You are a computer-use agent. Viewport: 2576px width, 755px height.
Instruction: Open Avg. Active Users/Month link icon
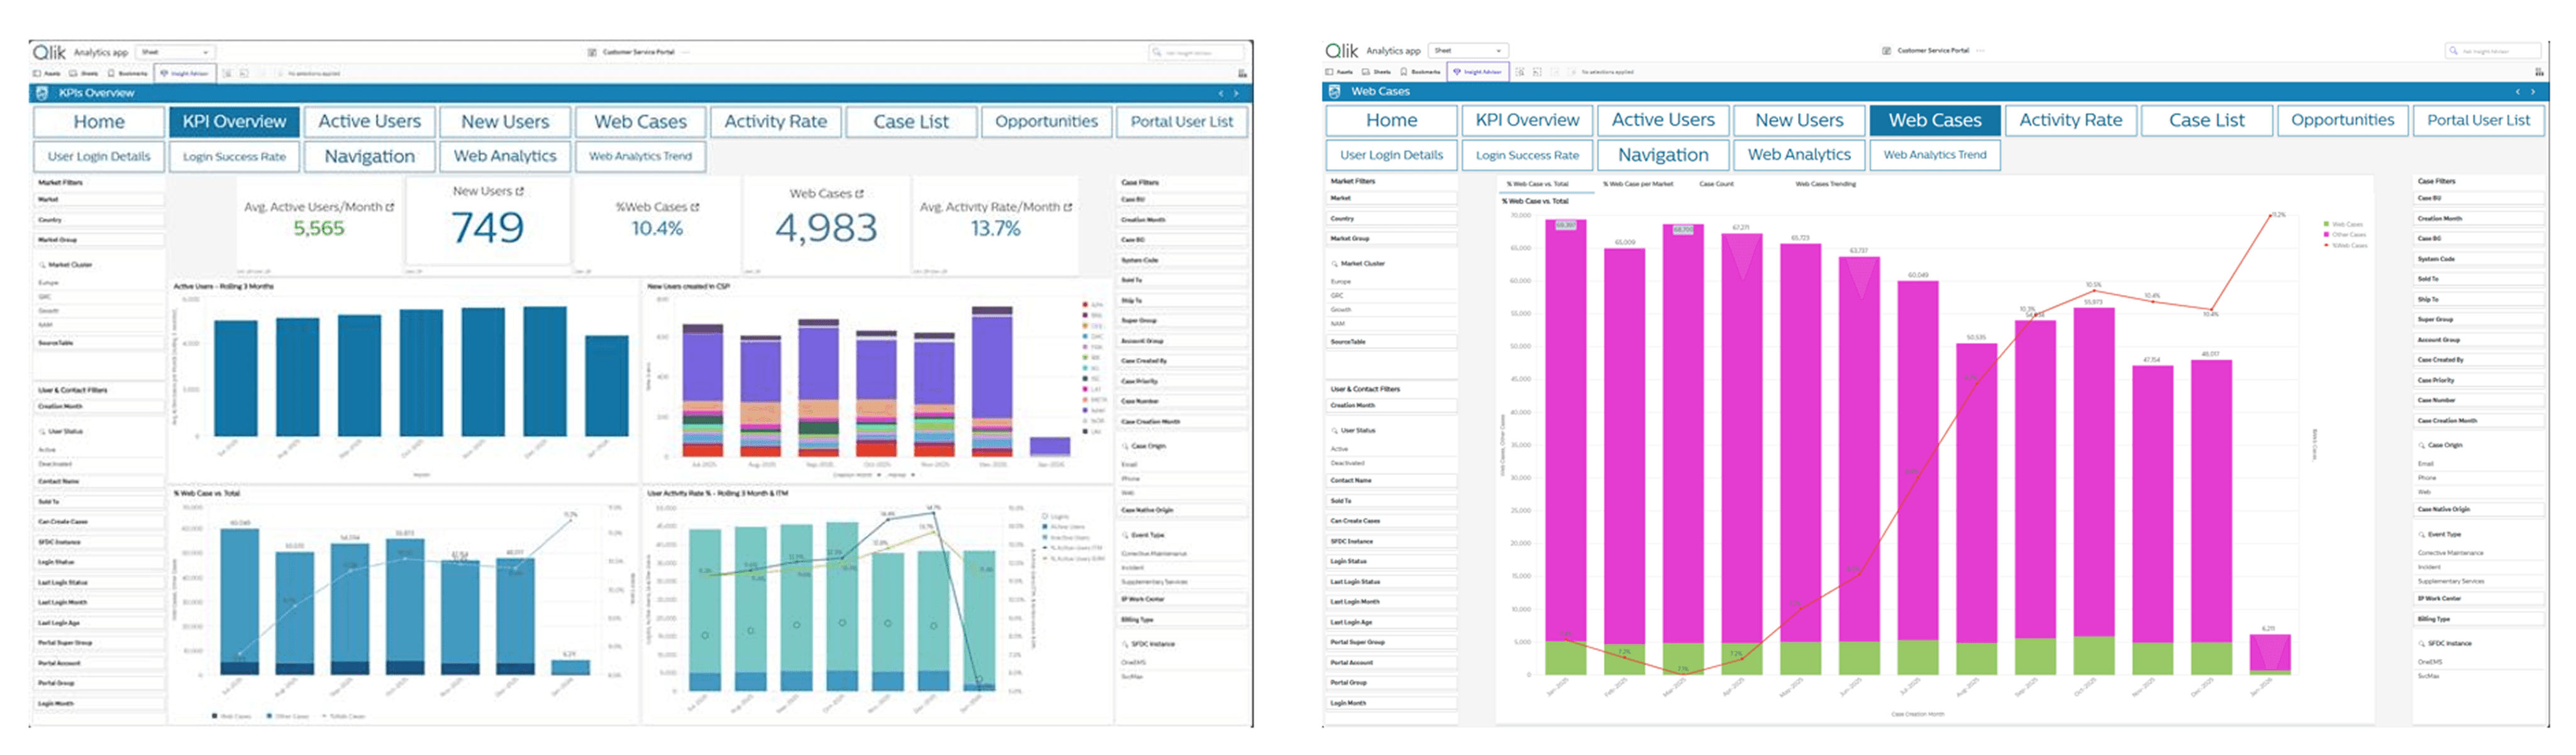(390, 207)
